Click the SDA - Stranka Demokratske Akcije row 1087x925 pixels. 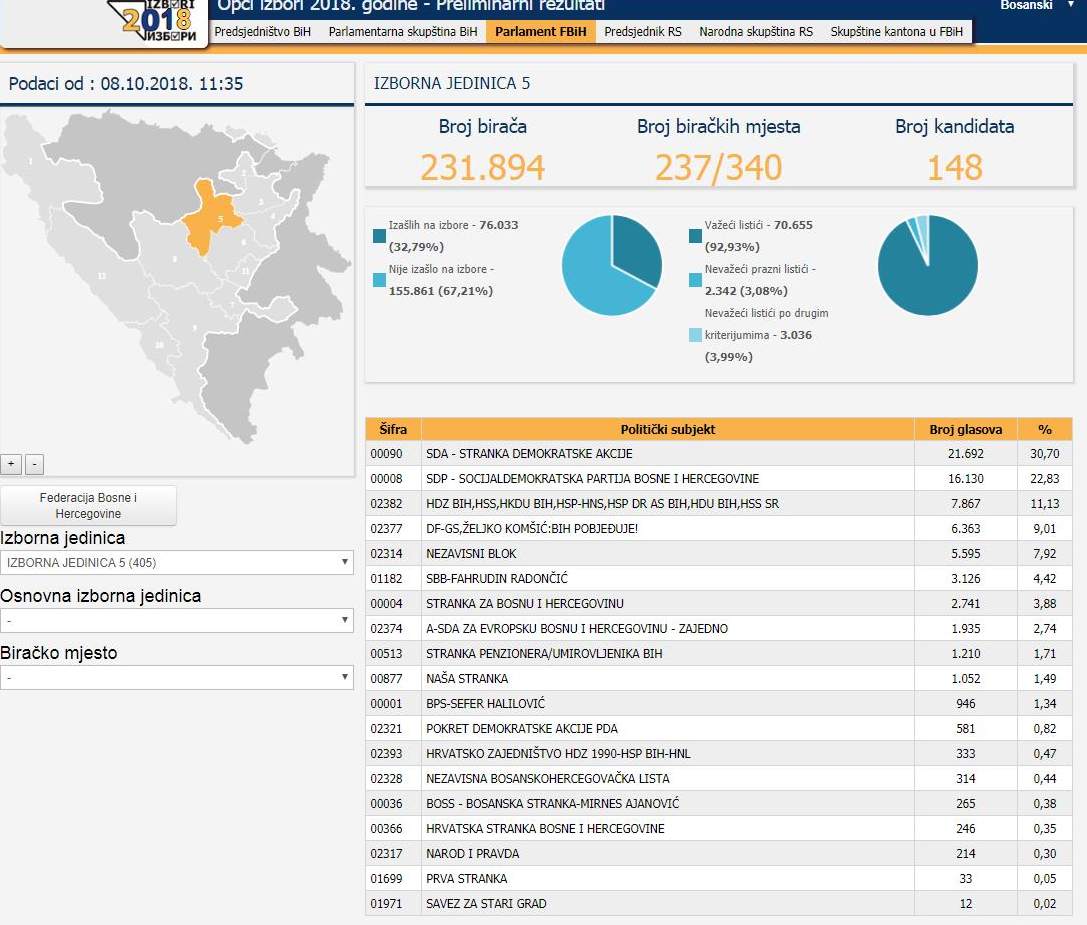pos(667,454)
